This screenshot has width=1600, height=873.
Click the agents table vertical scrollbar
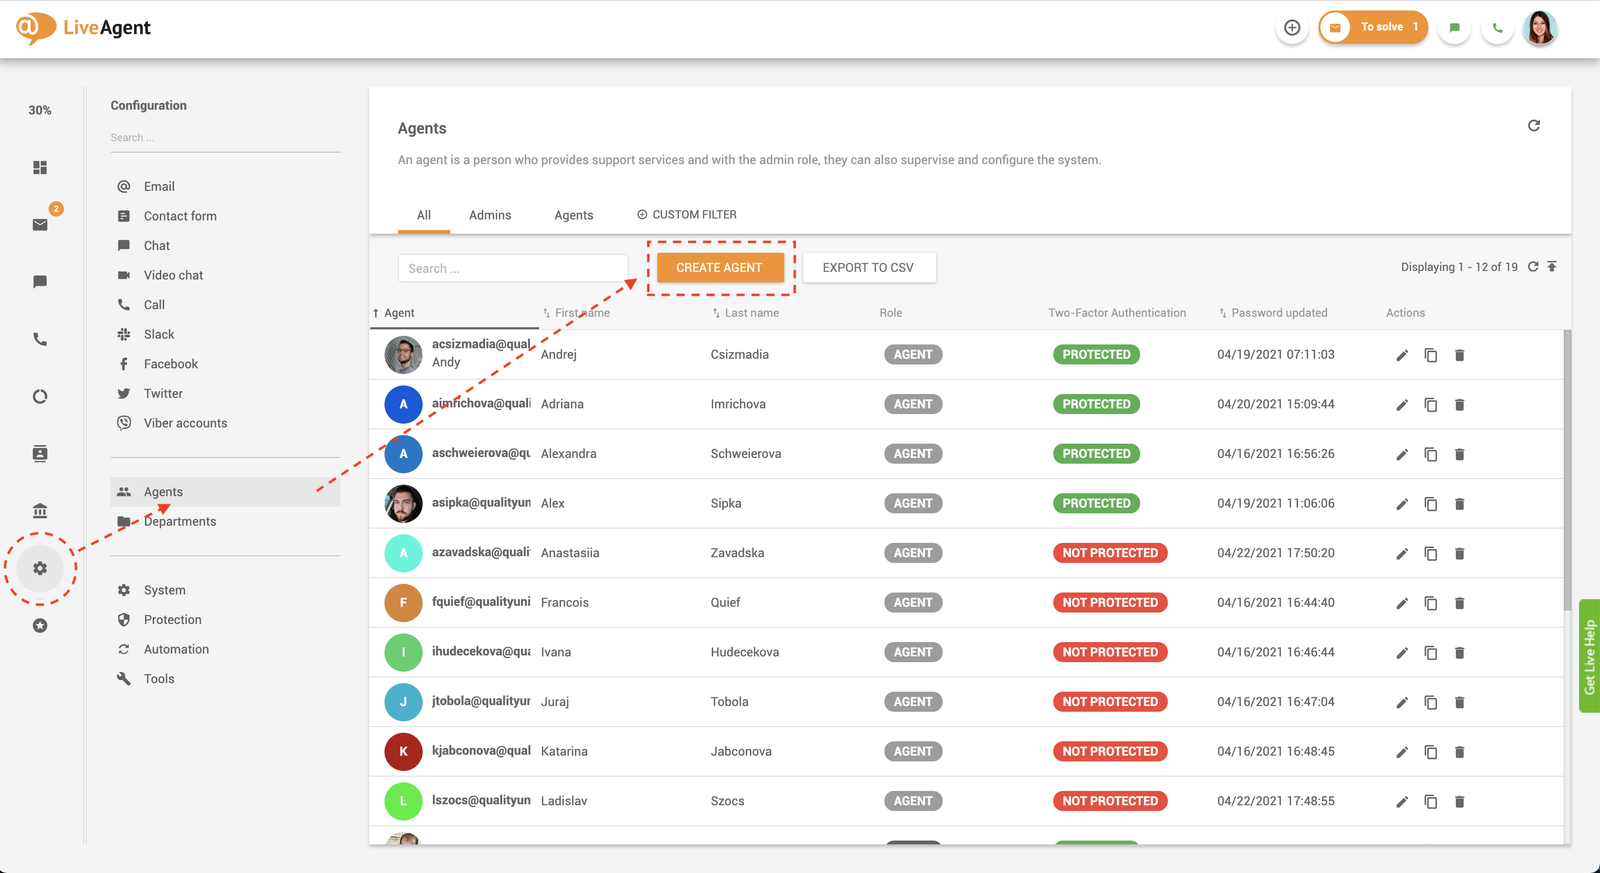point(1567,470)
